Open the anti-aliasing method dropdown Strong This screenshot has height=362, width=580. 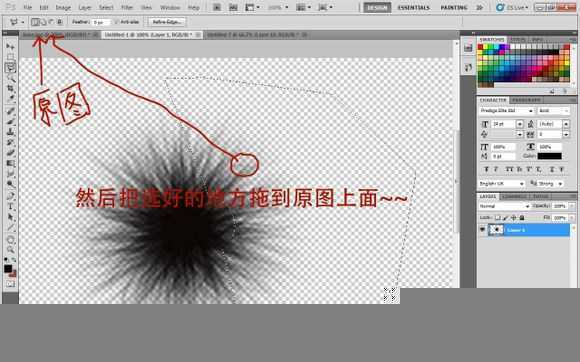(549, 183)
